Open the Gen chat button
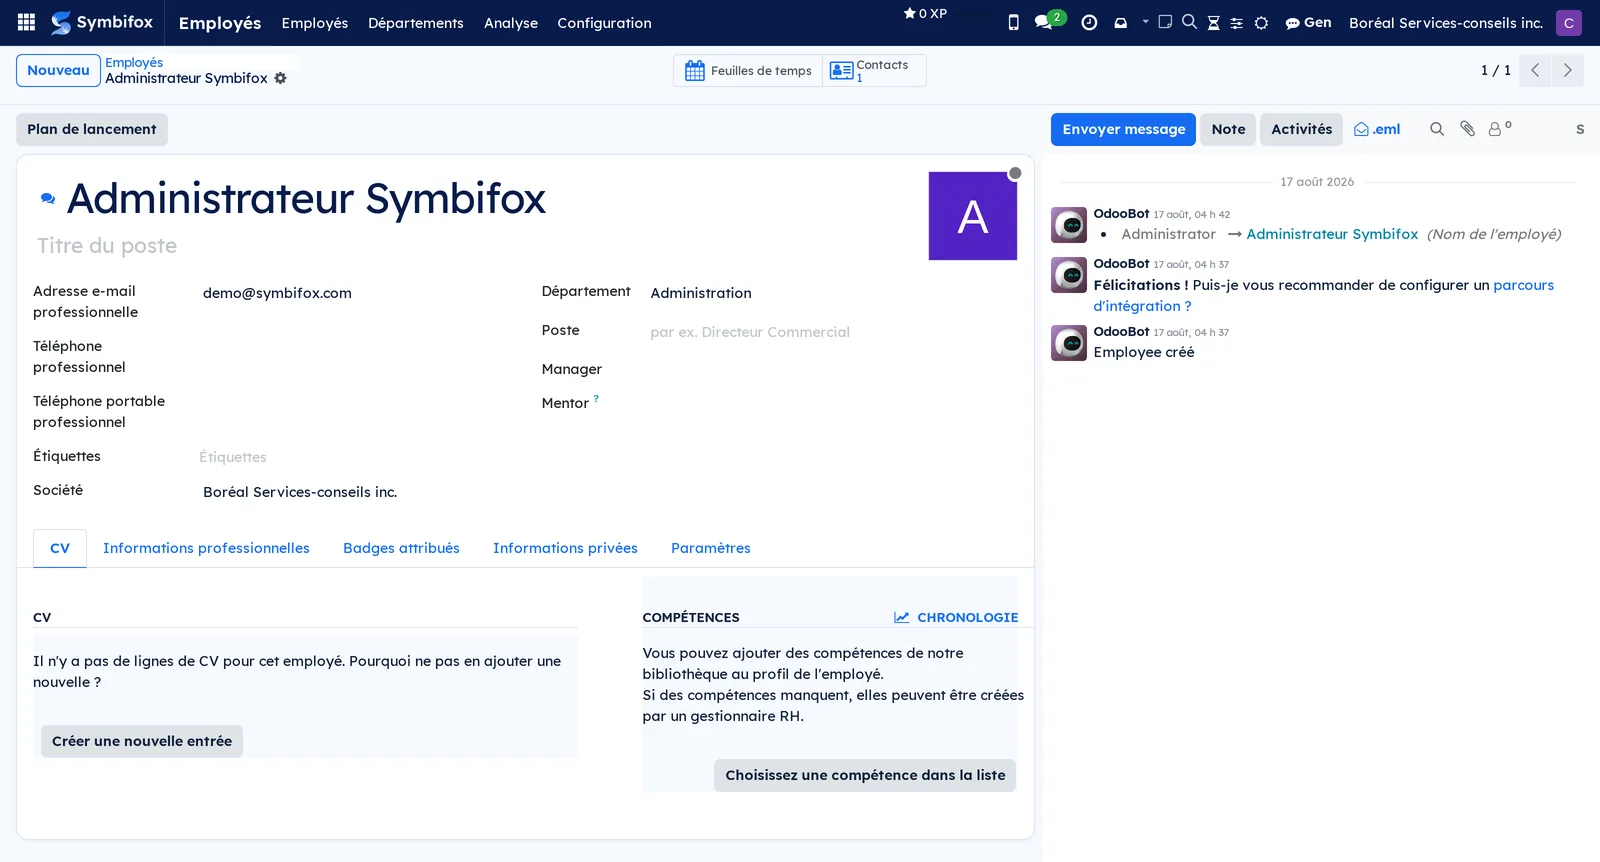Viewport: 1600px width, 862px height. [x=1308, y=22]
